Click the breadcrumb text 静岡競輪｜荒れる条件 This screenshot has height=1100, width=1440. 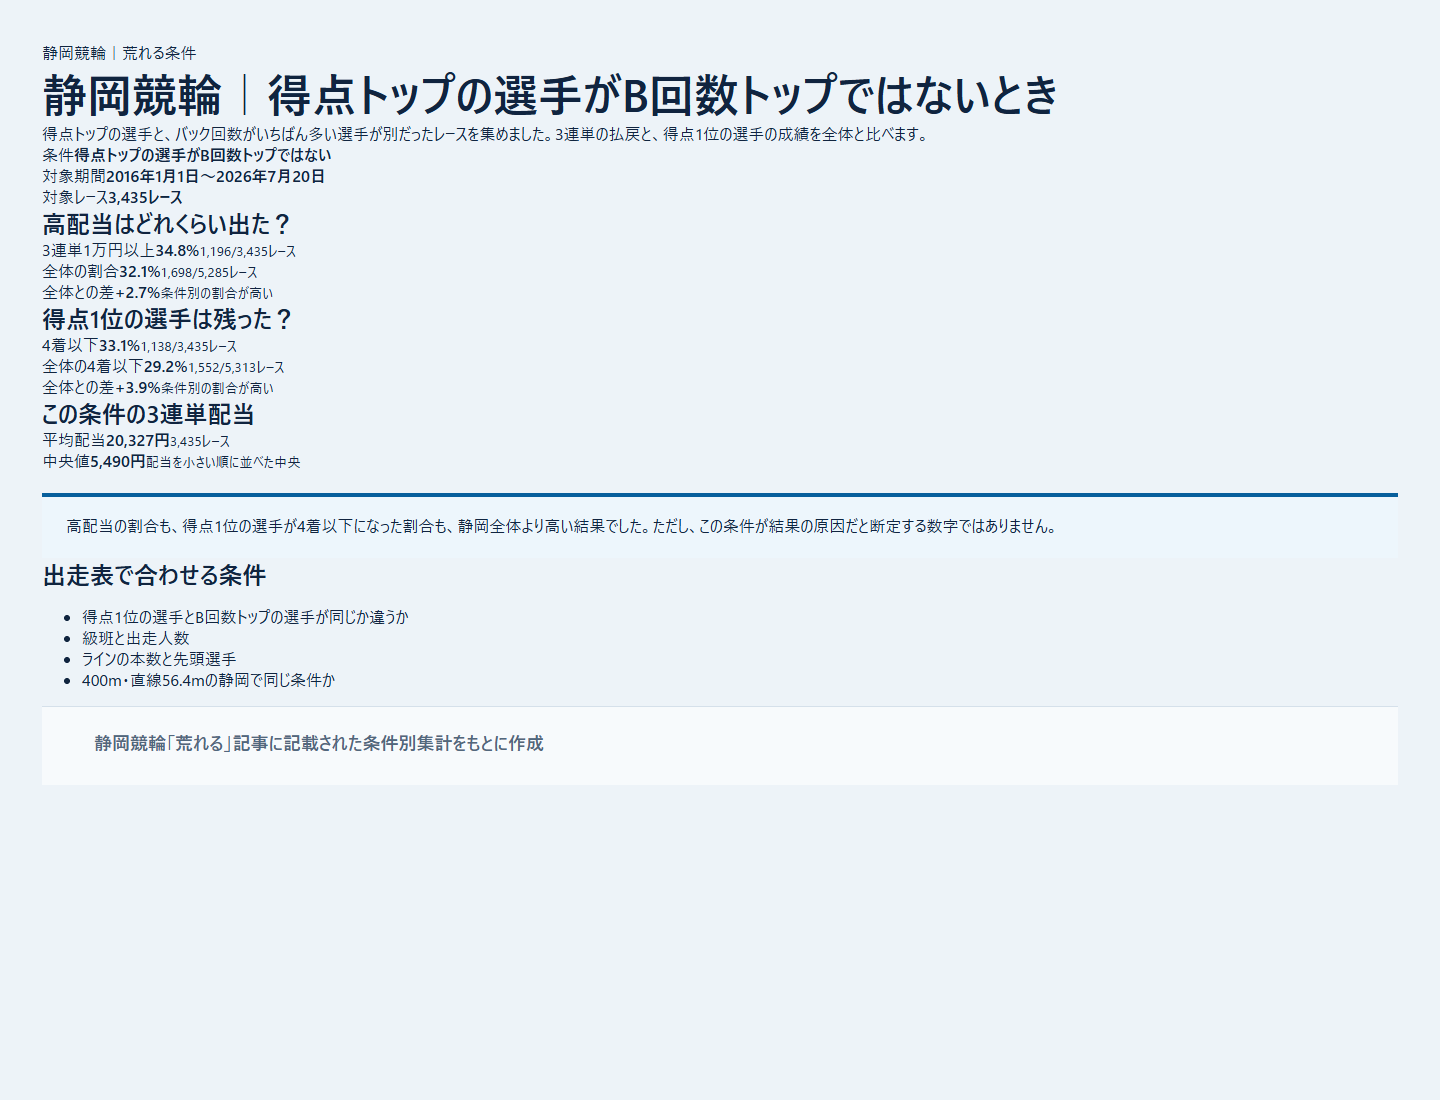point(119,53)
